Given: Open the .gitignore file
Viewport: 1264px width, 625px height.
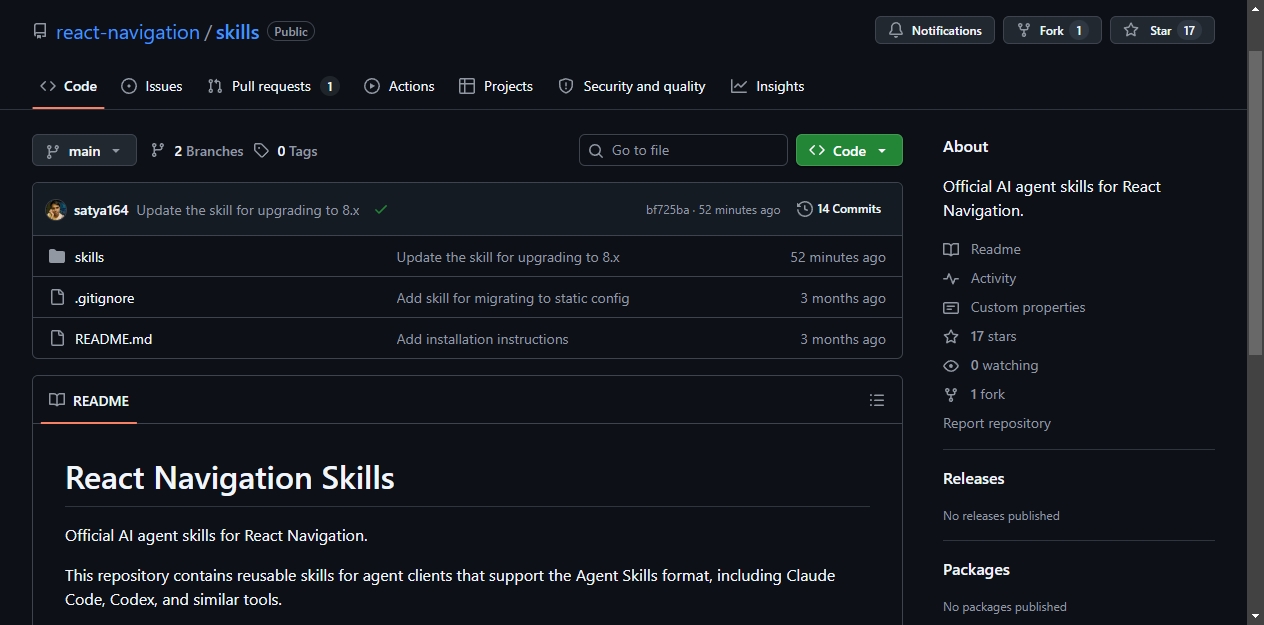Looking at the screenshot, I should (x=104, y=298).
